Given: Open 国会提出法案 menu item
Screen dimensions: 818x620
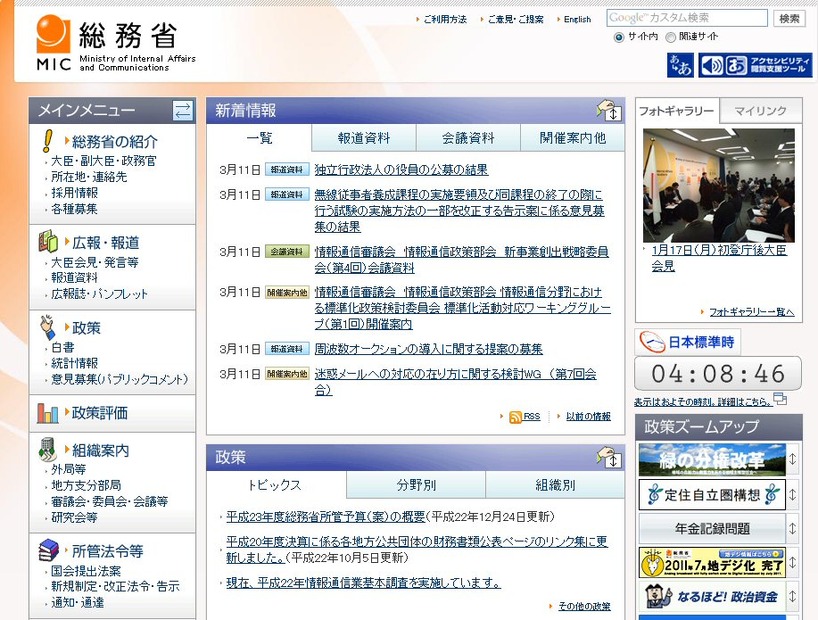Looking at the screenshot, I should point(86,570).
